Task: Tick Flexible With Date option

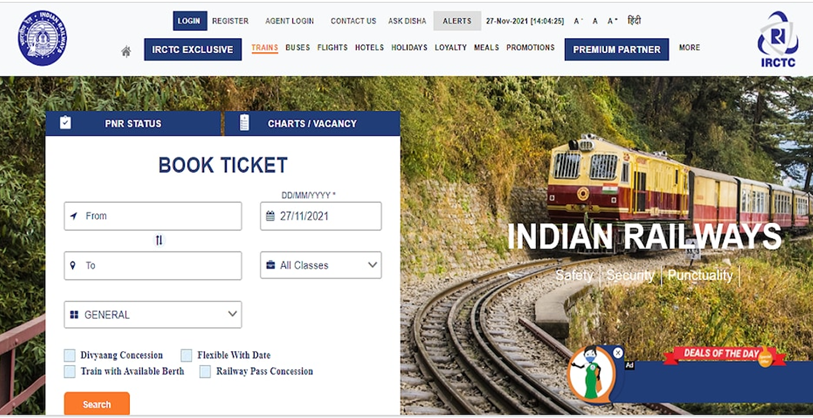Action: (187, 355)
